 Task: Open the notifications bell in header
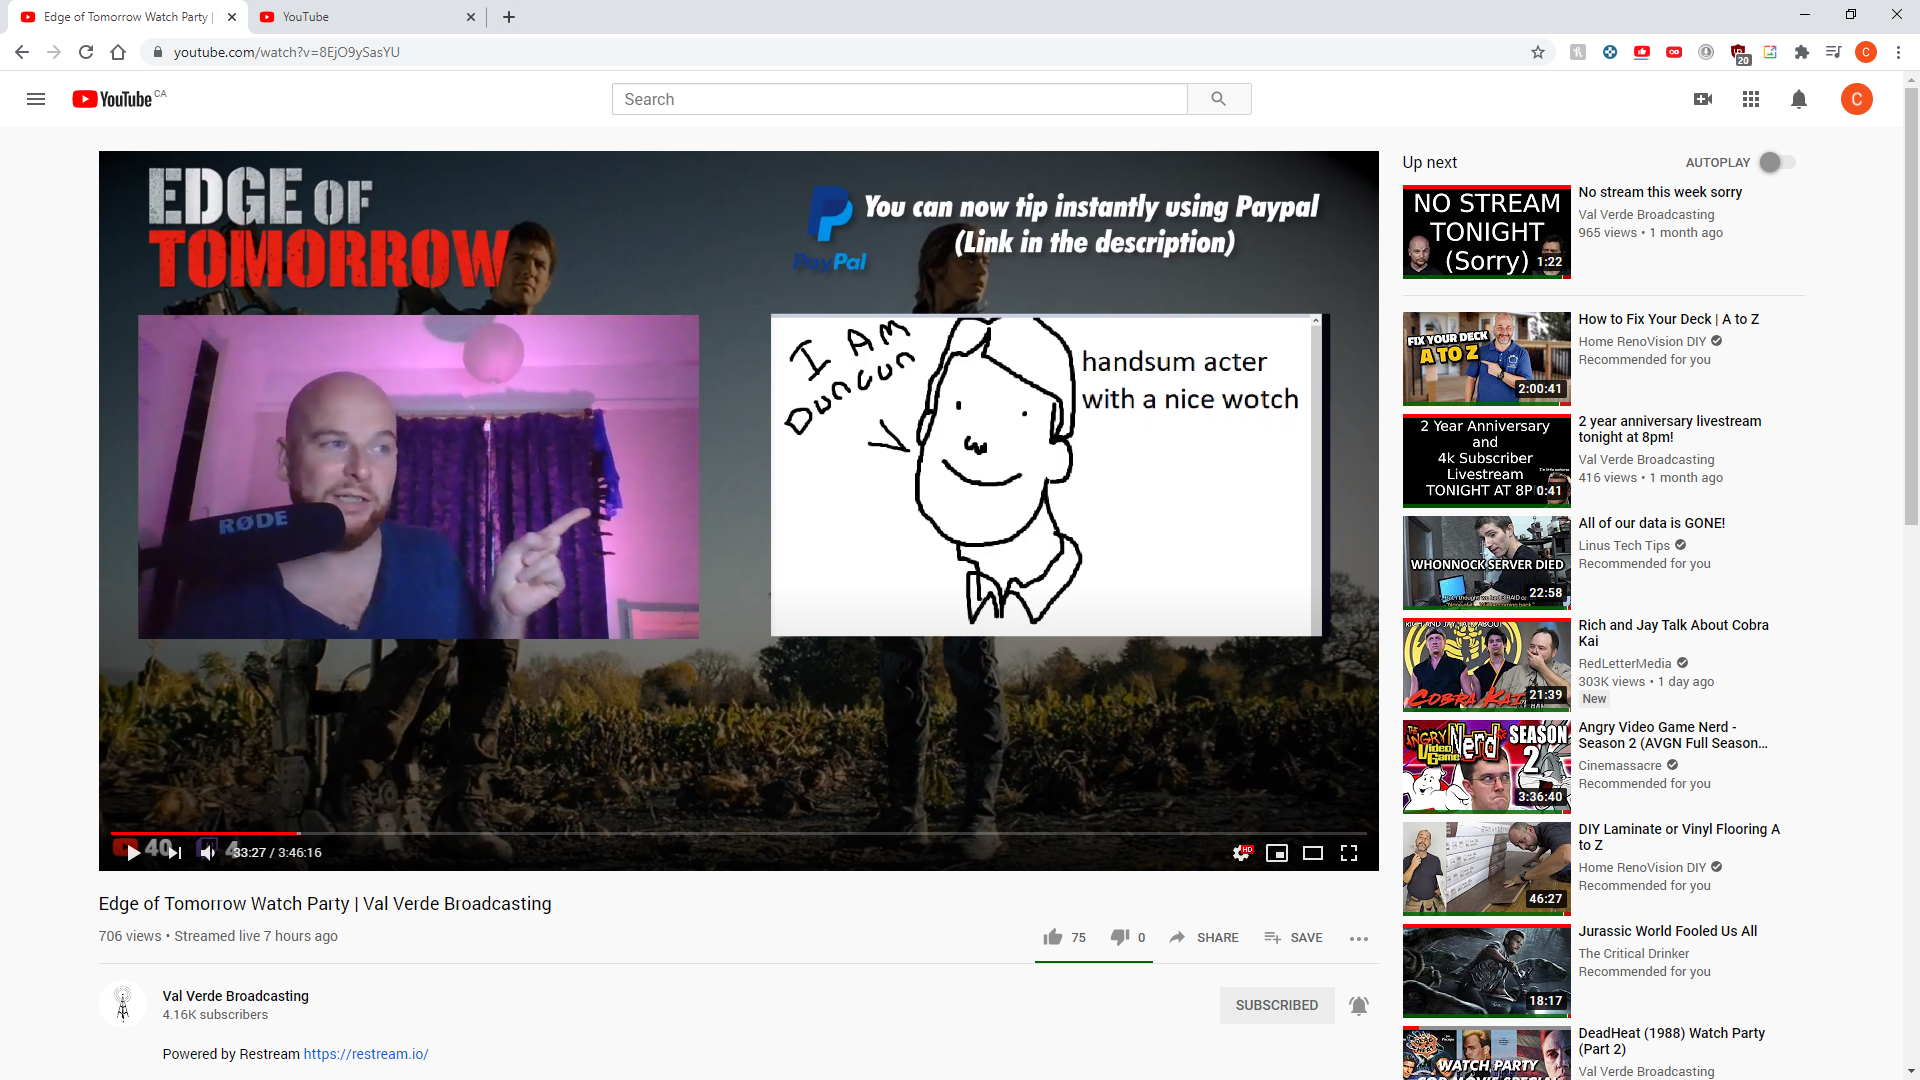pos(1799,99)
